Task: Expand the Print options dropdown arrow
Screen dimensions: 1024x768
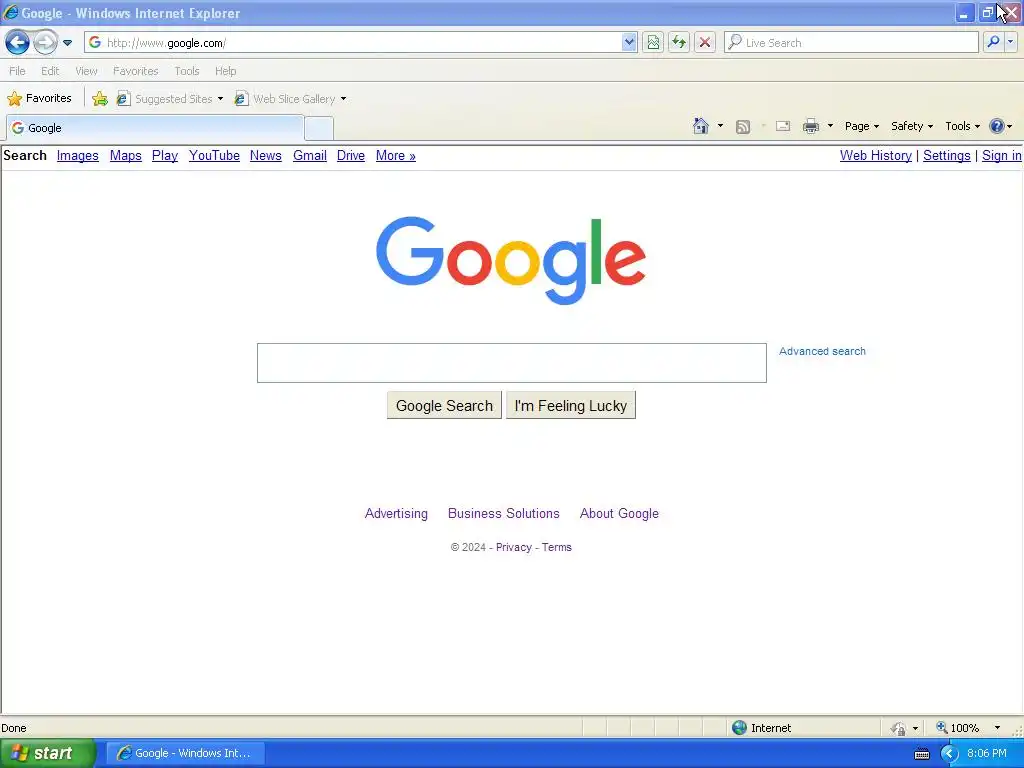Action: pos(830,126)
